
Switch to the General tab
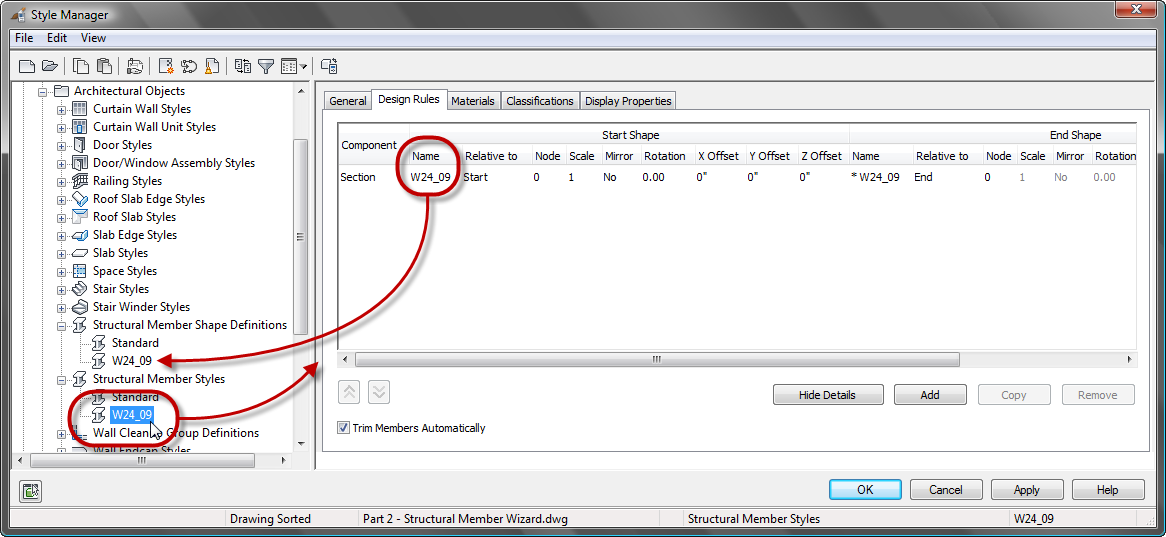[x=347, y=101]
